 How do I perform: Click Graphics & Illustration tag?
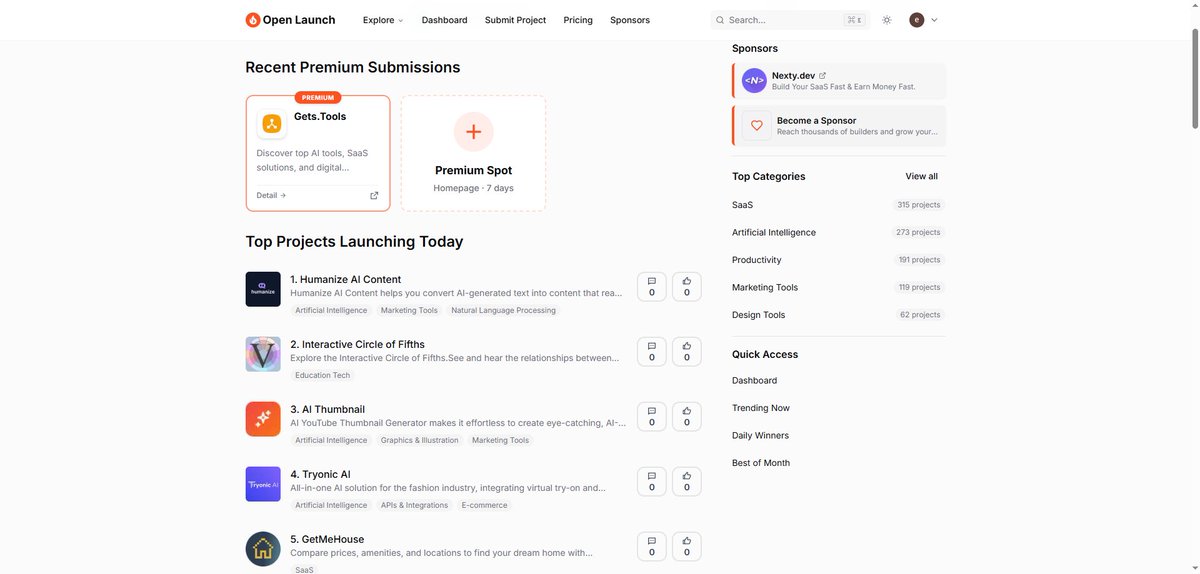point(419,440)
